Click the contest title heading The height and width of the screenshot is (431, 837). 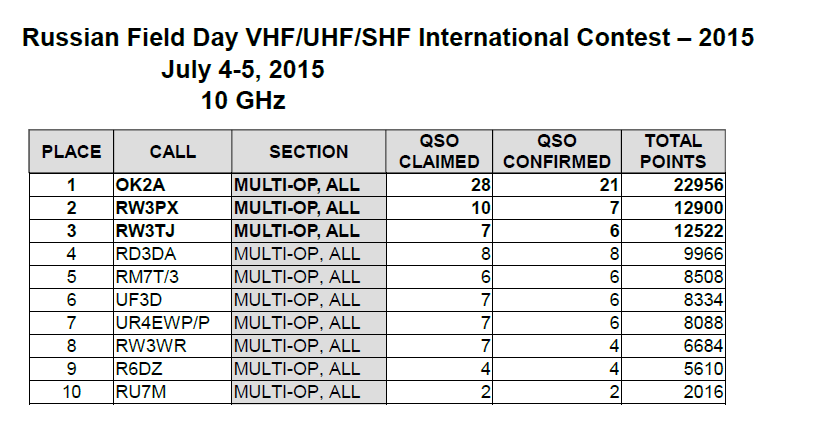click(x=388, y=38)
